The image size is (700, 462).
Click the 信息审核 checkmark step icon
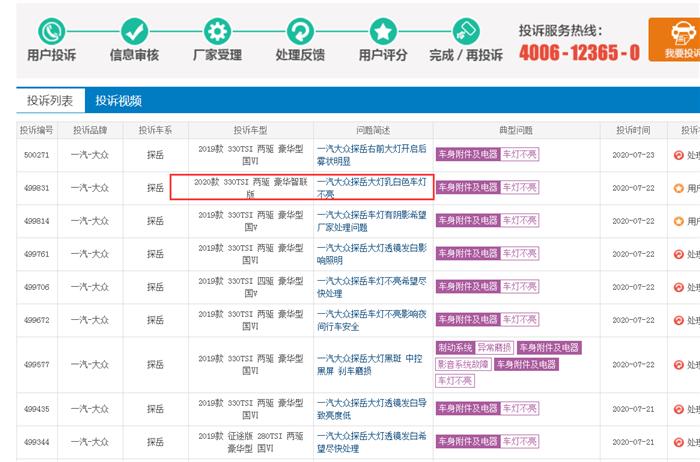tap(134, 32)
